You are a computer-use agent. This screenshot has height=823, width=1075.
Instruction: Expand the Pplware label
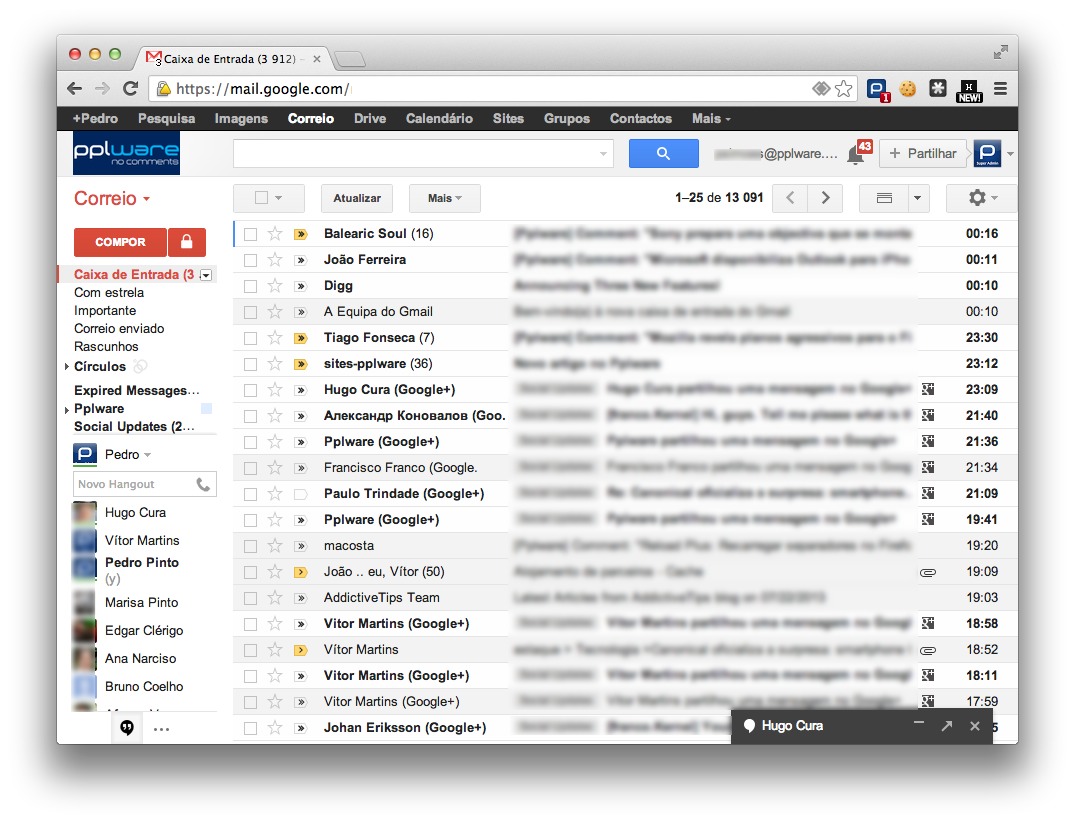pos(67,409)
